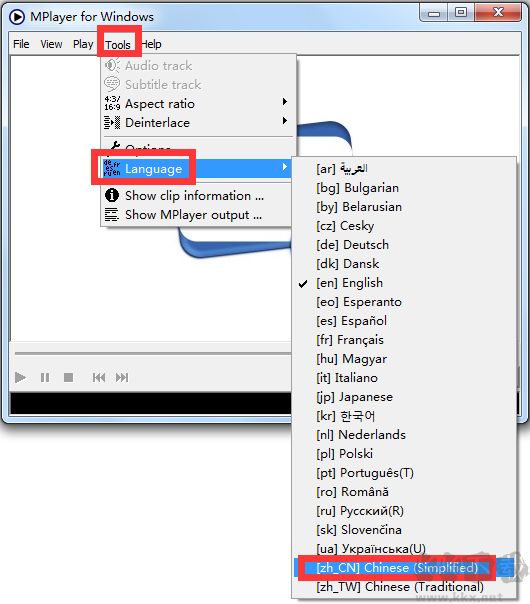The width and height of the screenshot is (530, 604).
Task: Stop playback with the Stop button
Action: point(69,377)
